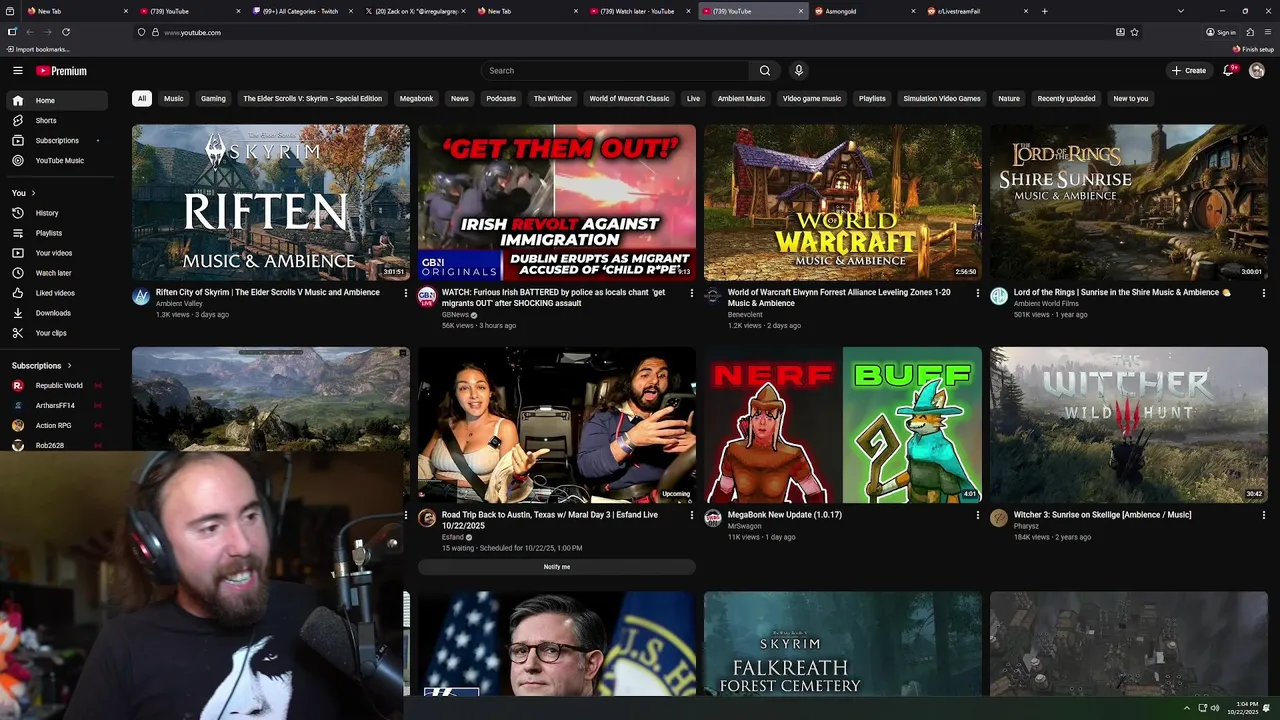Viewport: 1280px width, 720px height.
Task: Select the Recently uploaded chip
Action: [x=1066, y=99]
